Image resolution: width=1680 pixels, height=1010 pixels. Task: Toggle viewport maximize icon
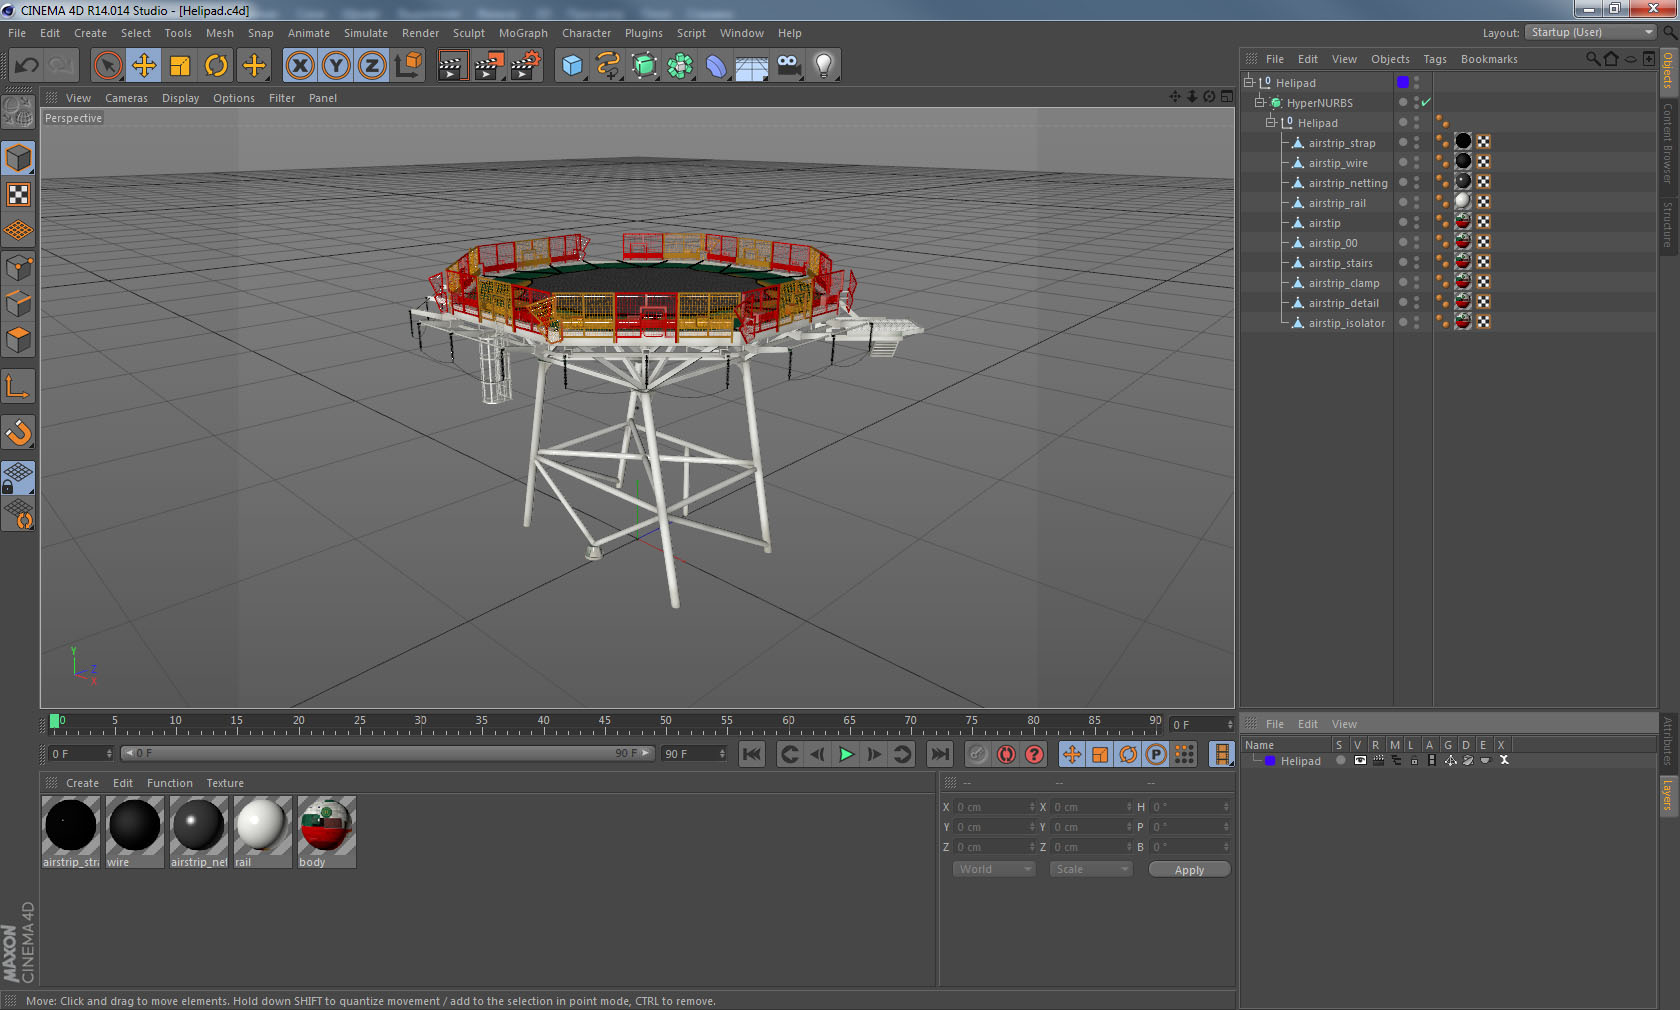[1227, 97]
